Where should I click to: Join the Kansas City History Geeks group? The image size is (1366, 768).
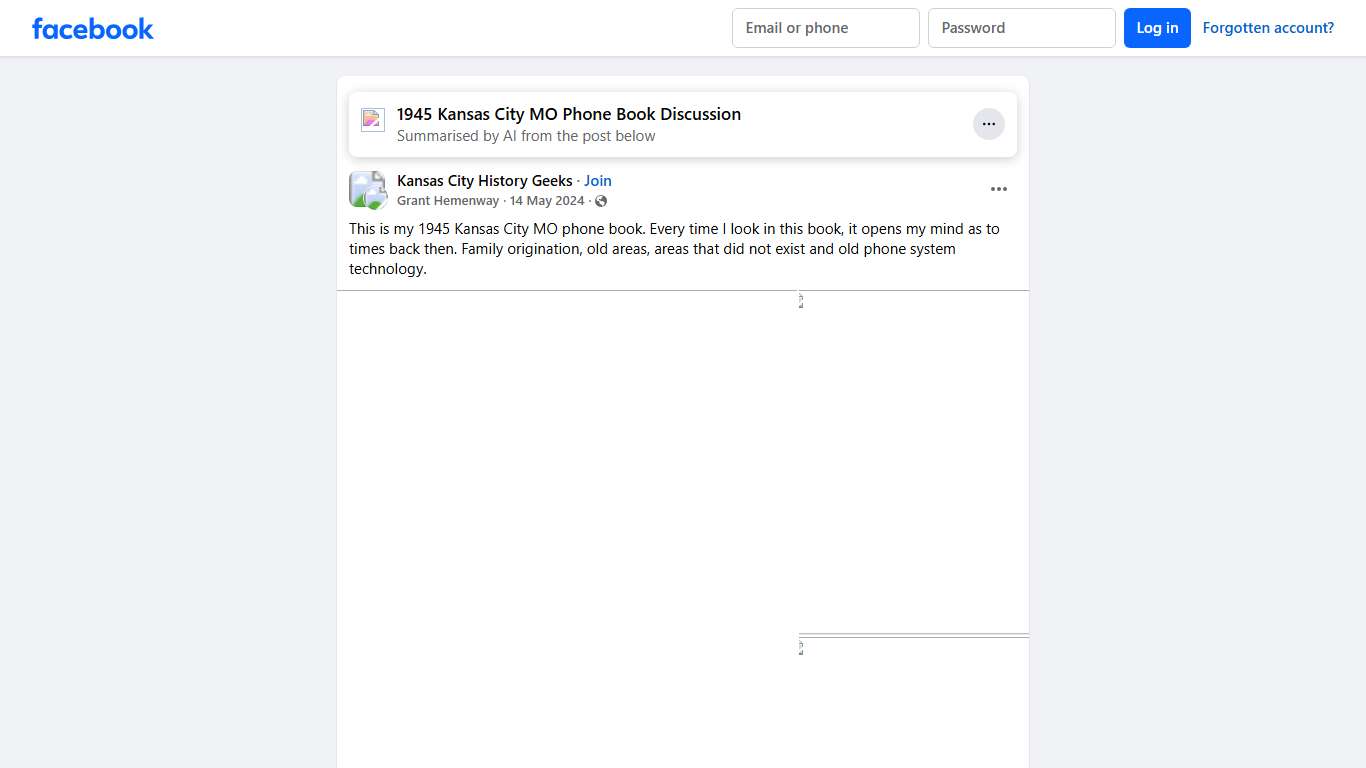(598, 181)
